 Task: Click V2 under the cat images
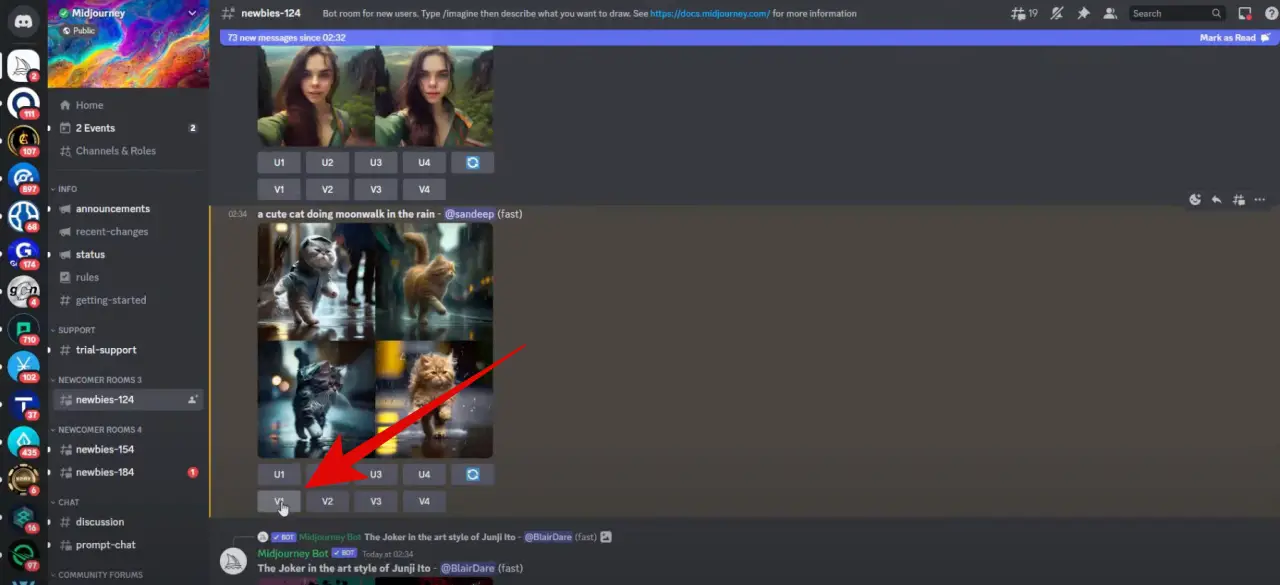[x=327, y=501]
